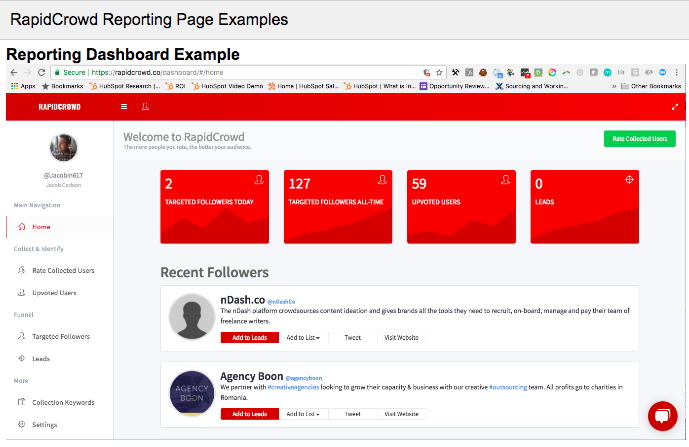
Task: Click user icon on Upvoted Users card
Action: pos(505,180)
